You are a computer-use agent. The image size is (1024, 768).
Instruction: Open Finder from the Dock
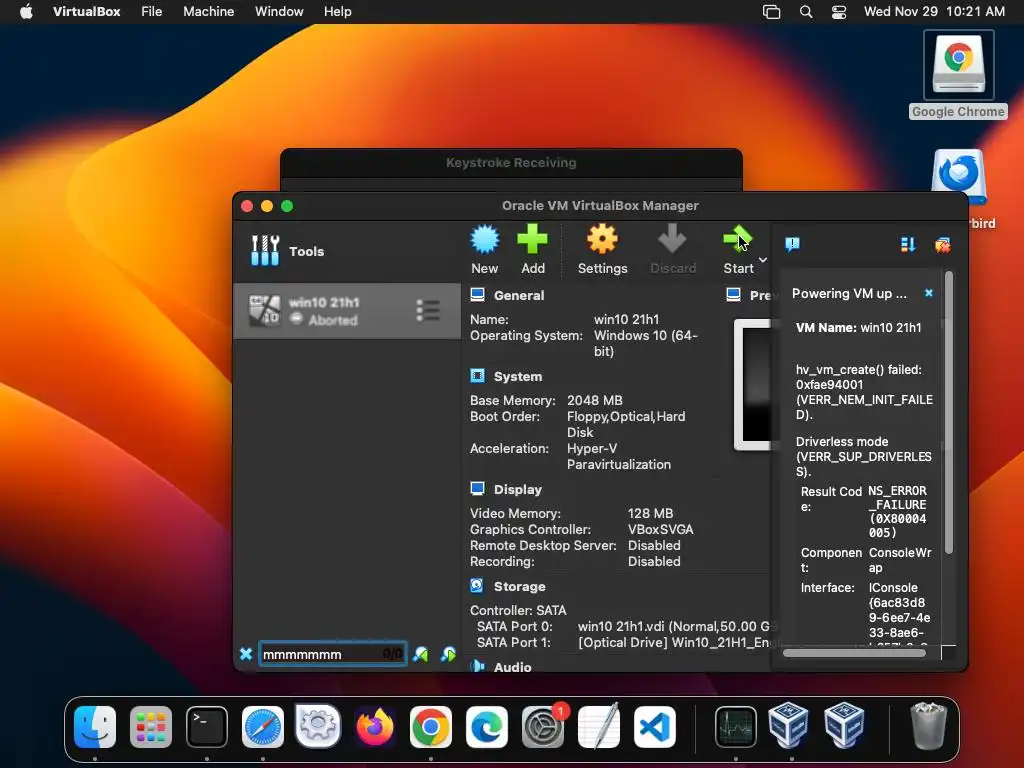(x=95, y=726)
